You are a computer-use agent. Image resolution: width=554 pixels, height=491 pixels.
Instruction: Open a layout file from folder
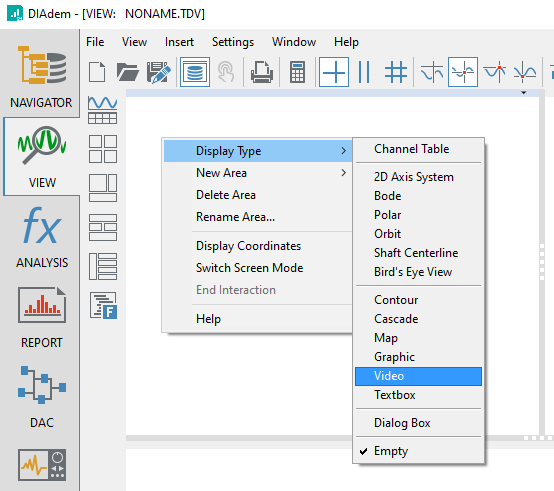point(127,72)
